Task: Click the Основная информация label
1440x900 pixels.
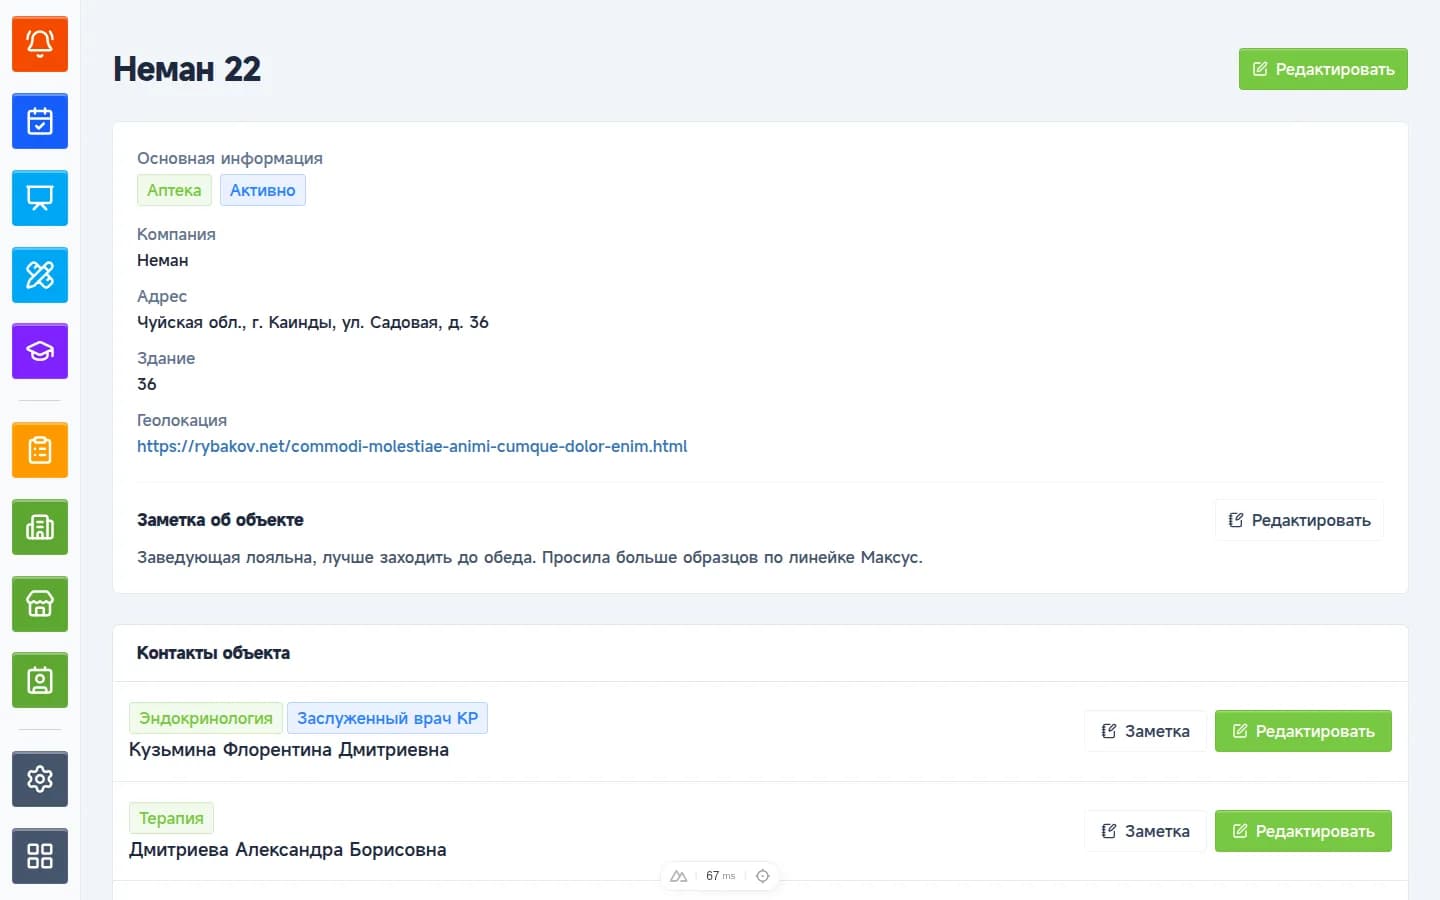Action: [230, 158]
